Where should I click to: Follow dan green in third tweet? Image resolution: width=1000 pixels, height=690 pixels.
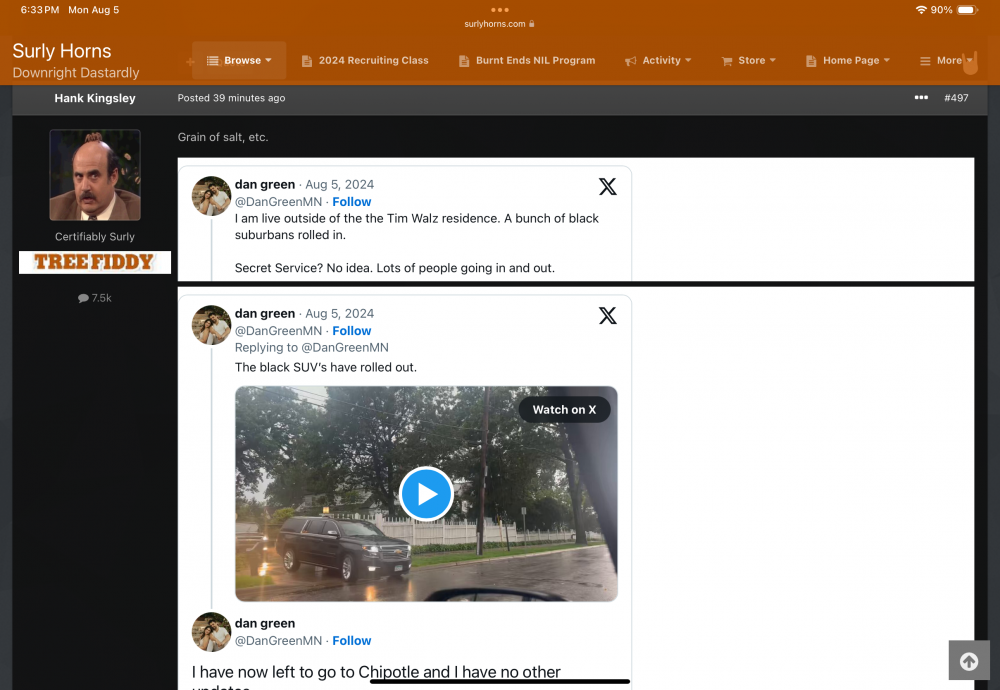point(352,641)
